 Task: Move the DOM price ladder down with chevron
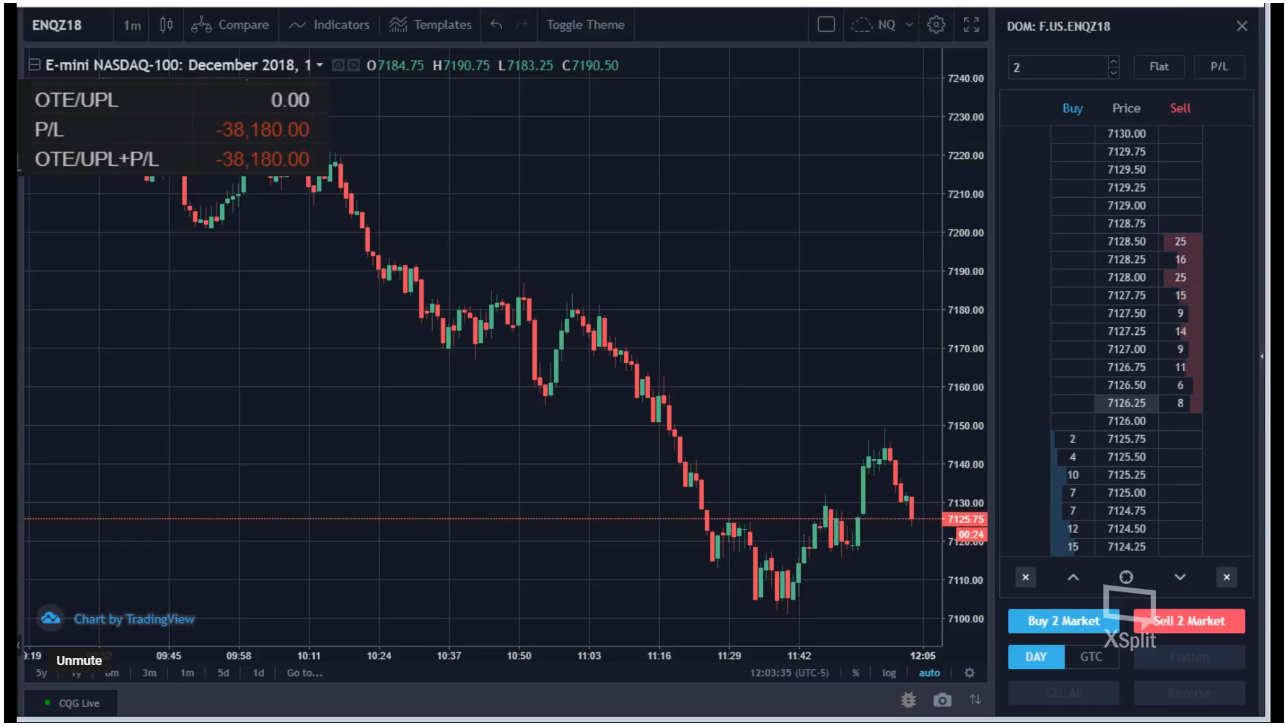click(1180, 577)
